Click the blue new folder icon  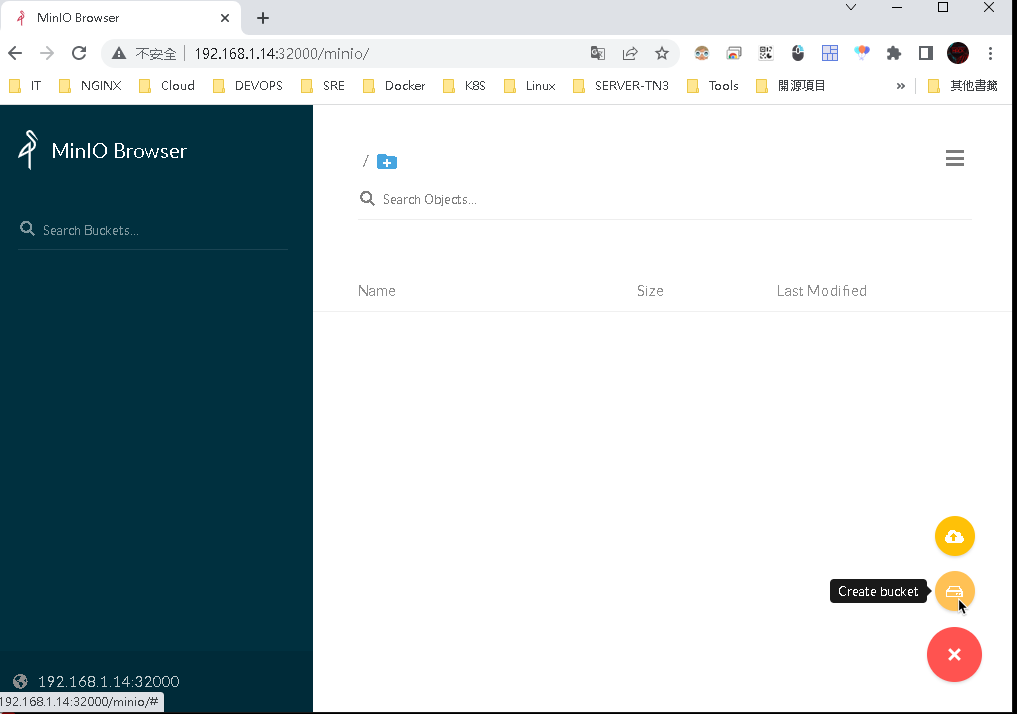click(387, 161)
